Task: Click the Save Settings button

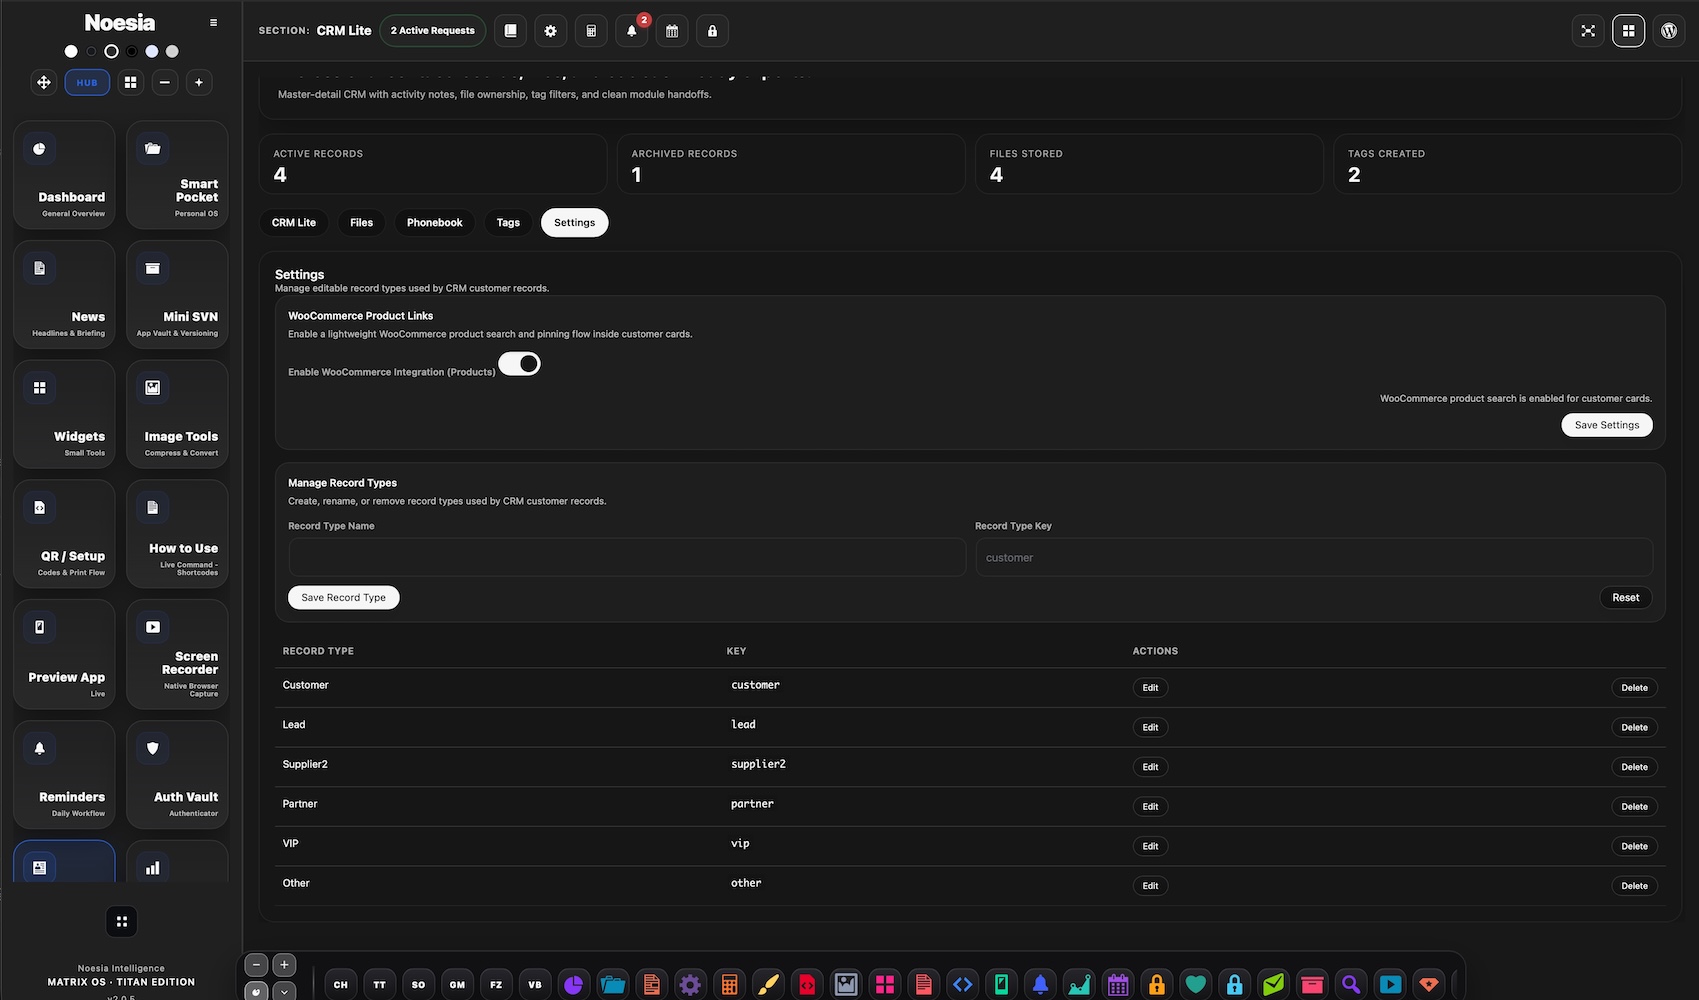Action: pos(1607,425)
